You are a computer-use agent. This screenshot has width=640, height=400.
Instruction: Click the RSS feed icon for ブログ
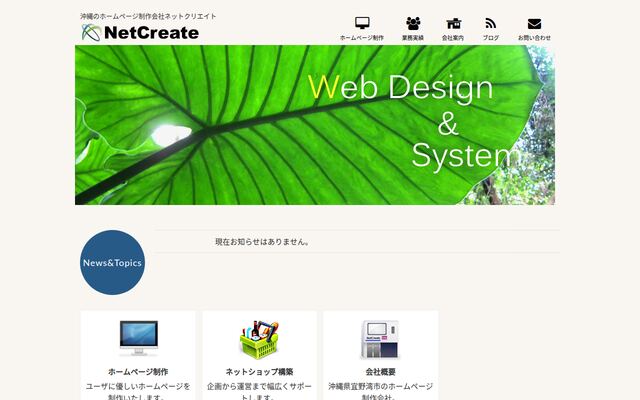[x=491, y=23]
